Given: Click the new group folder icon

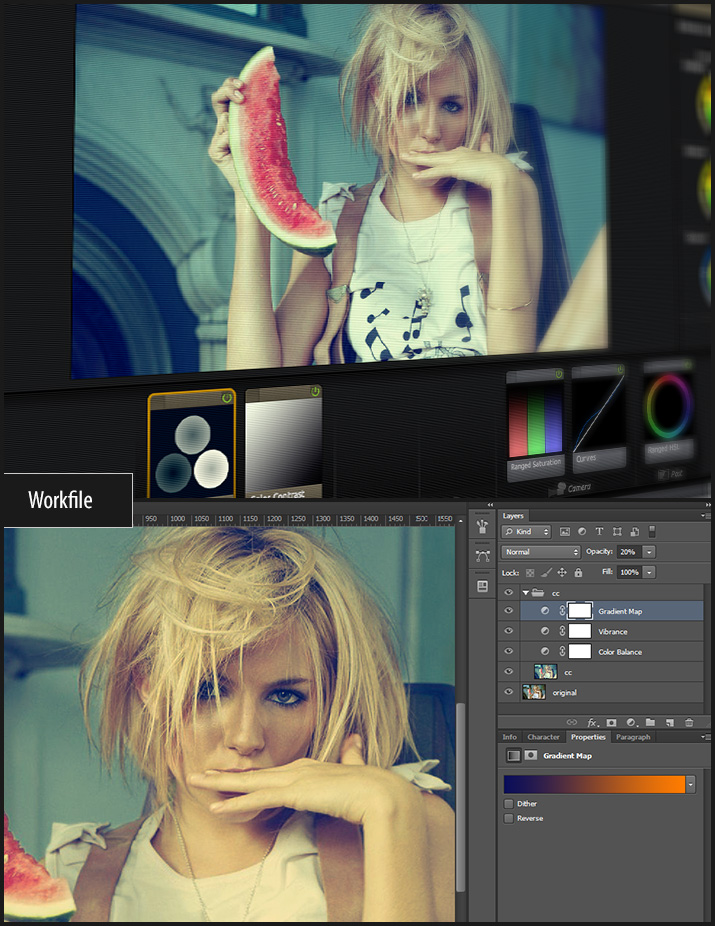Looking at the screenshot, I should (x=650, y=721).
